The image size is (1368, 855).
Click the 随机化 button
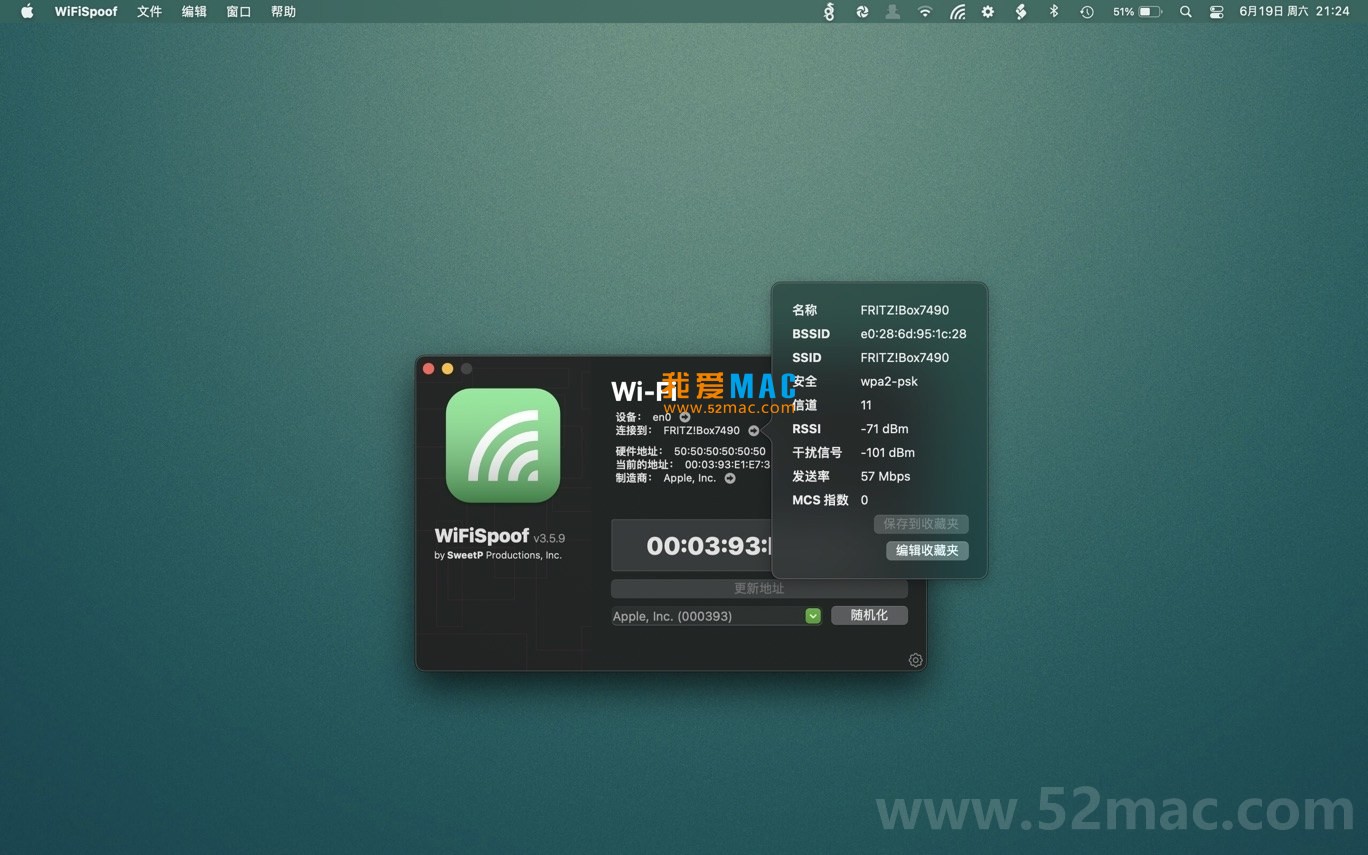[x=869, y=615]
